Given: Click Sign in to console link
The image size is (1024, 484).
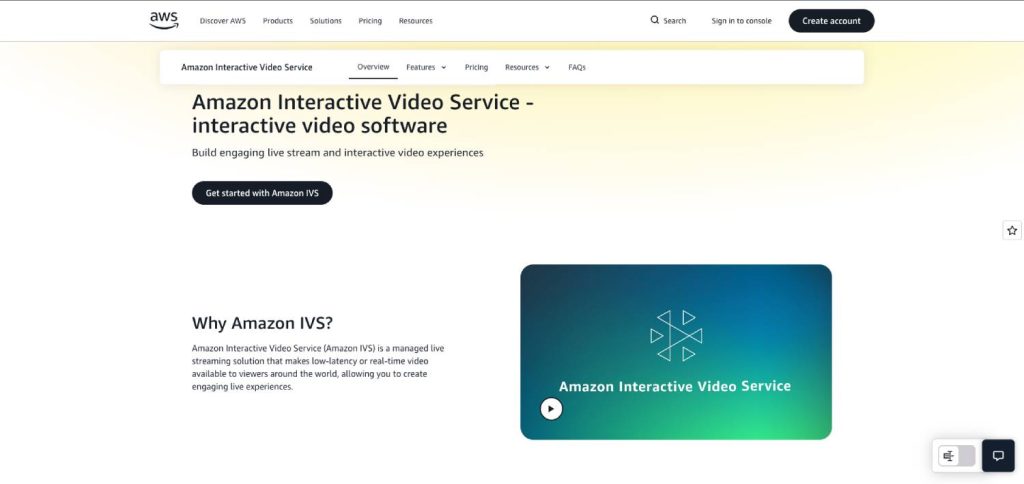Looking at the screenshot, I should [741, 21].
